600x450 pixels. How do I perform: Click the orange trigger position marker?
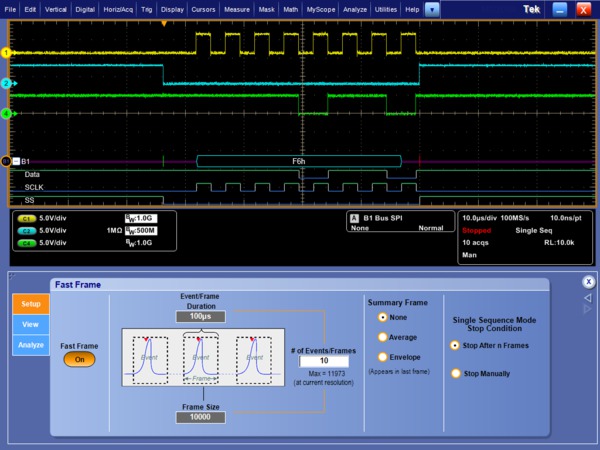164,23
